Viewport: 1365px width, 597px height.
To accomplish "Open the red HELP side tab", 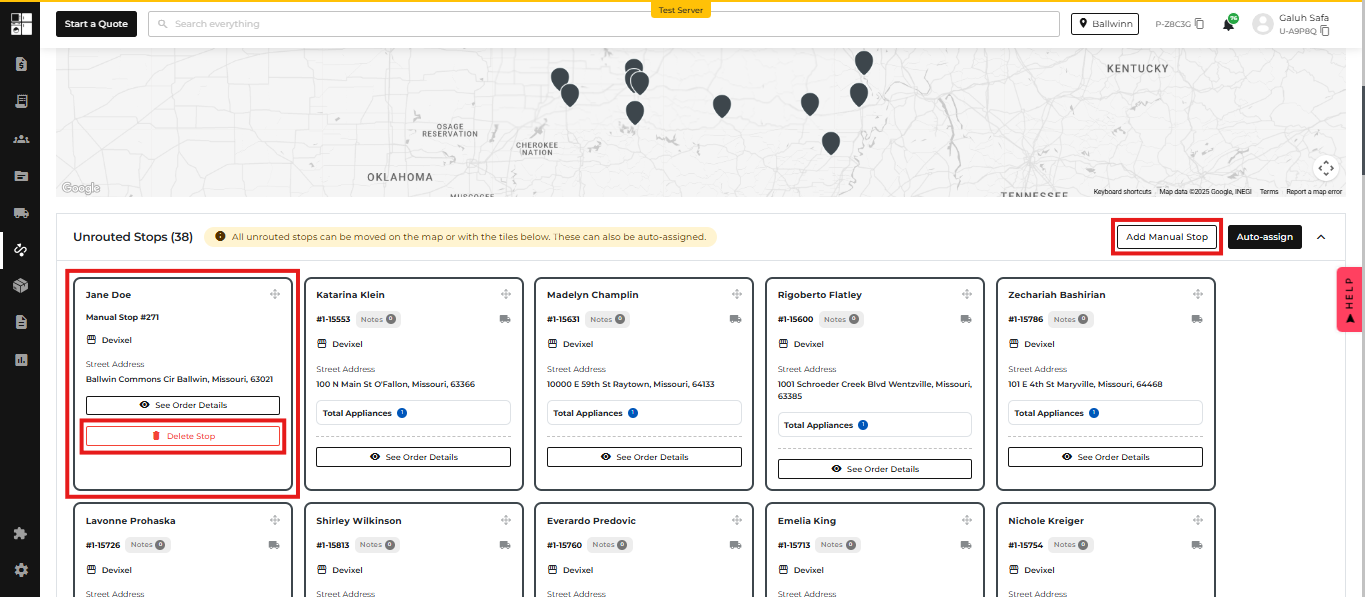I will coord(1350,299).
